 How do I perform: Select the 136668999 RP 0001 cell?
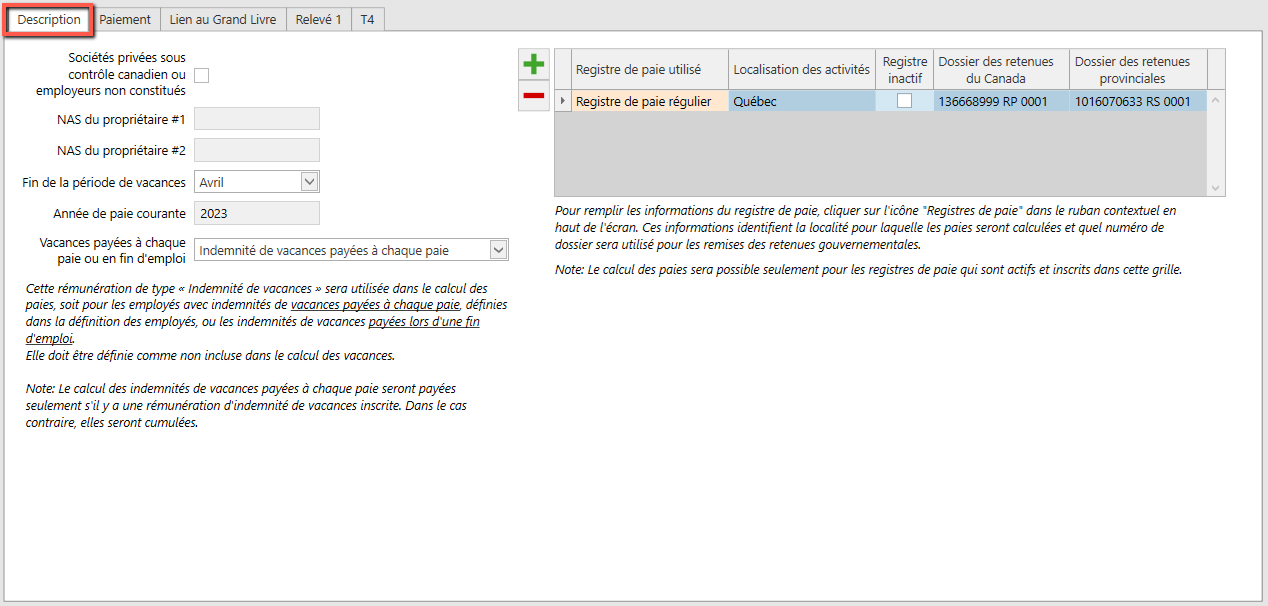tap(1001, 101)
